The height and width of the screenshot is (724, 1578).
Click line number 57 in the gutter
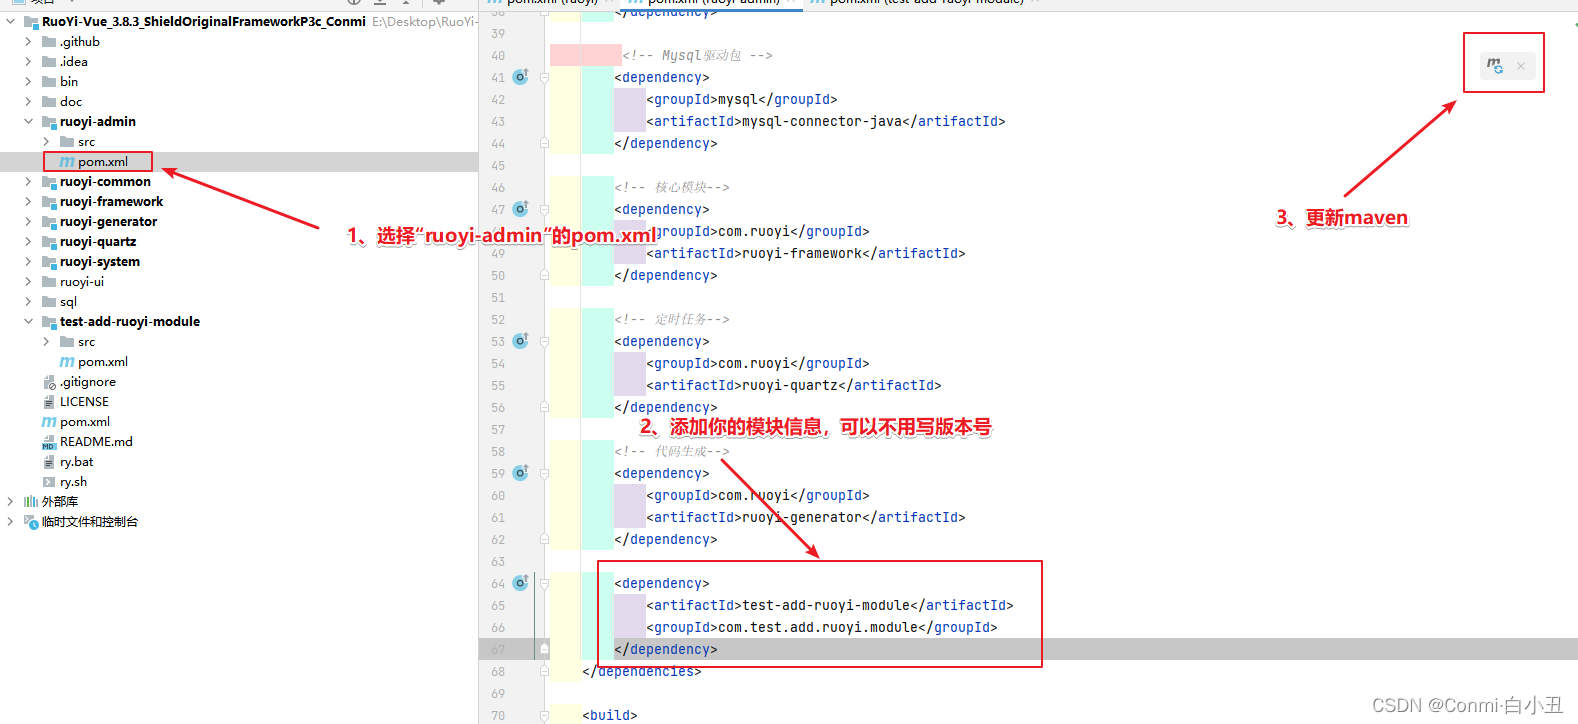pyautogui.click(x=498, y=429)
